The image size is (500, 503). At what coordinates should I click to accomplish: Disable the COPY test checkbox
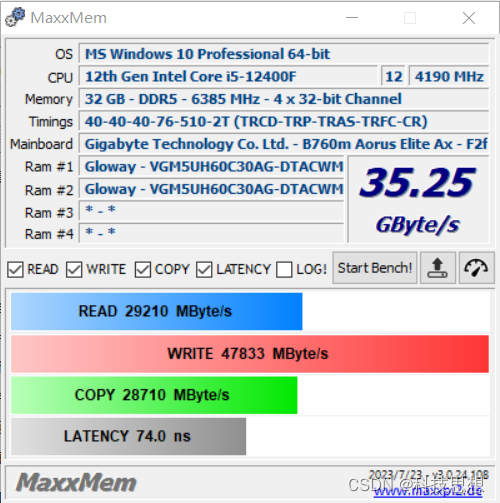pyautogui.click(x=143, y=270)
